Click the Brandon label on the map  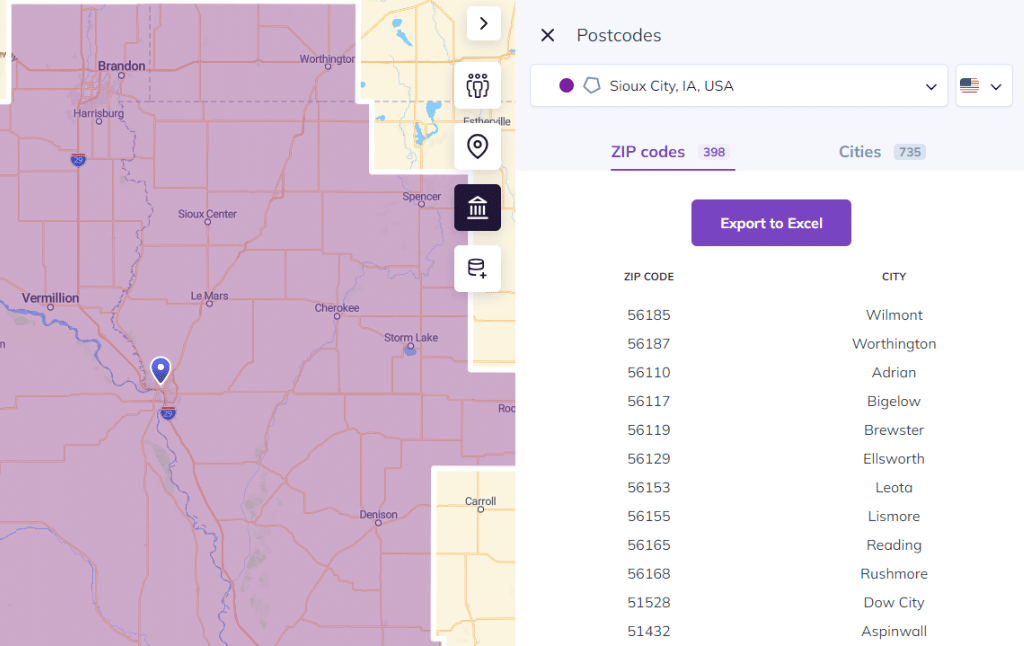[121, 66]
